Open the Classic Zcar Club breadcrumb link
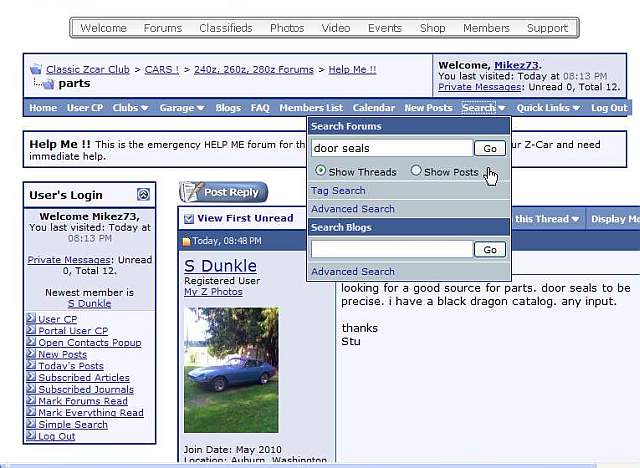Image resolution: width=640 pixels, height=468 pixels. point(88,69)
